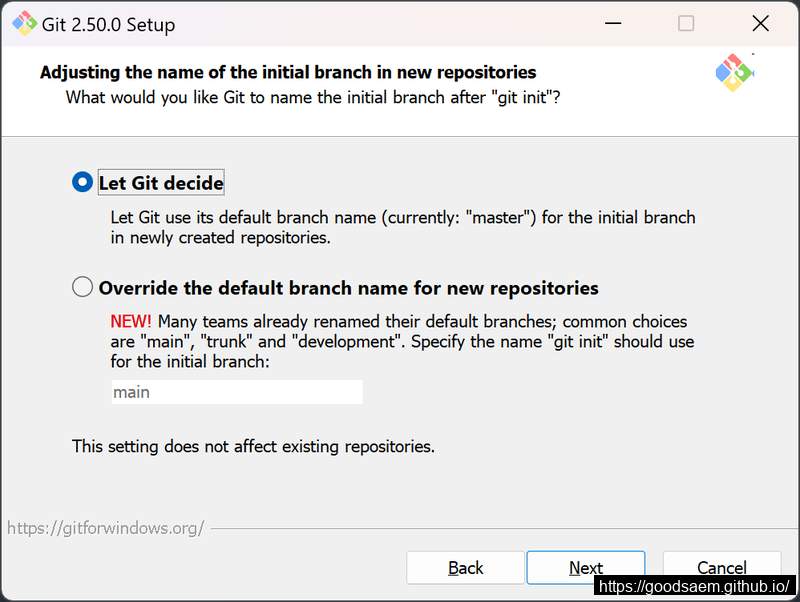This screenshot has height=602, width=800.
Task: Click the goodsaem.github.io watermark link
Action: click(x=694, y=586)
